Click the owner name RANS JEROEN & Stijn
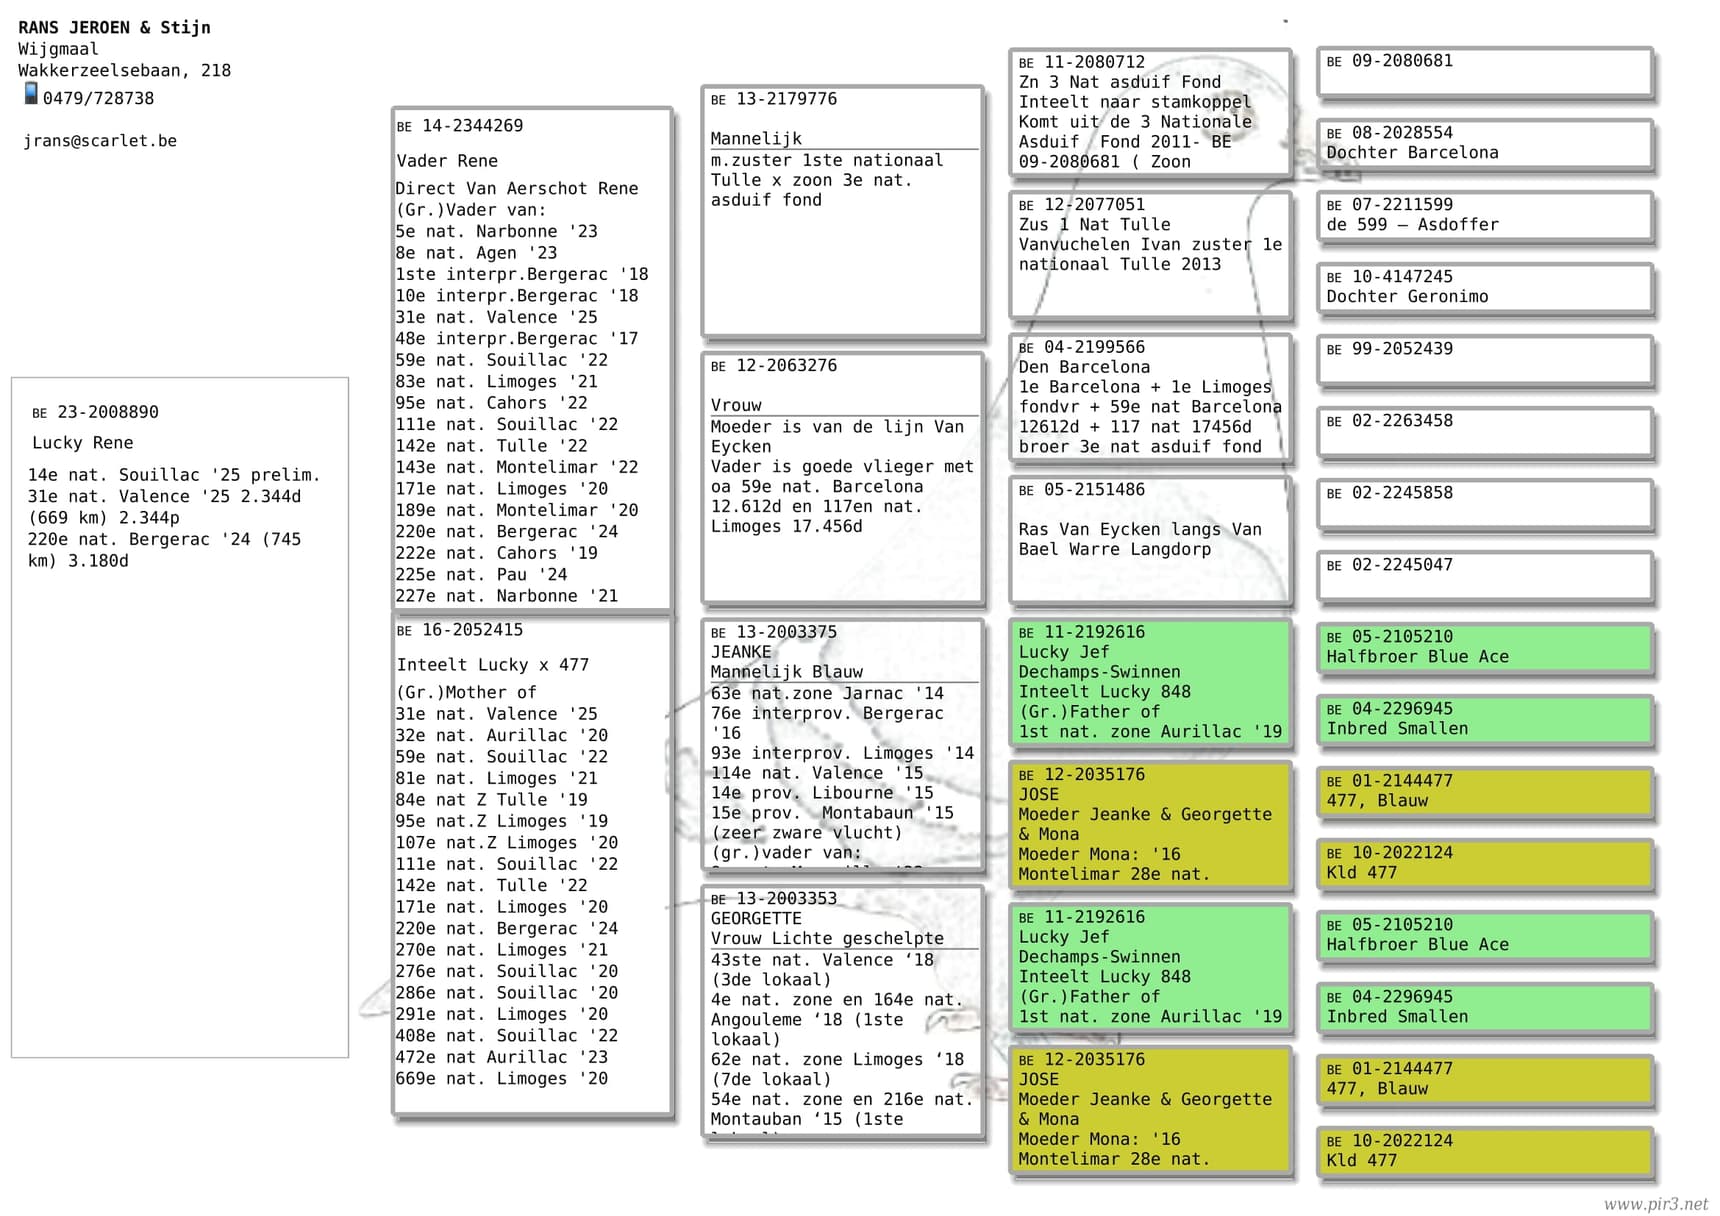The height and width of the screenshot is (1216, 1720). pyautogui.click(x=114, y=28)
